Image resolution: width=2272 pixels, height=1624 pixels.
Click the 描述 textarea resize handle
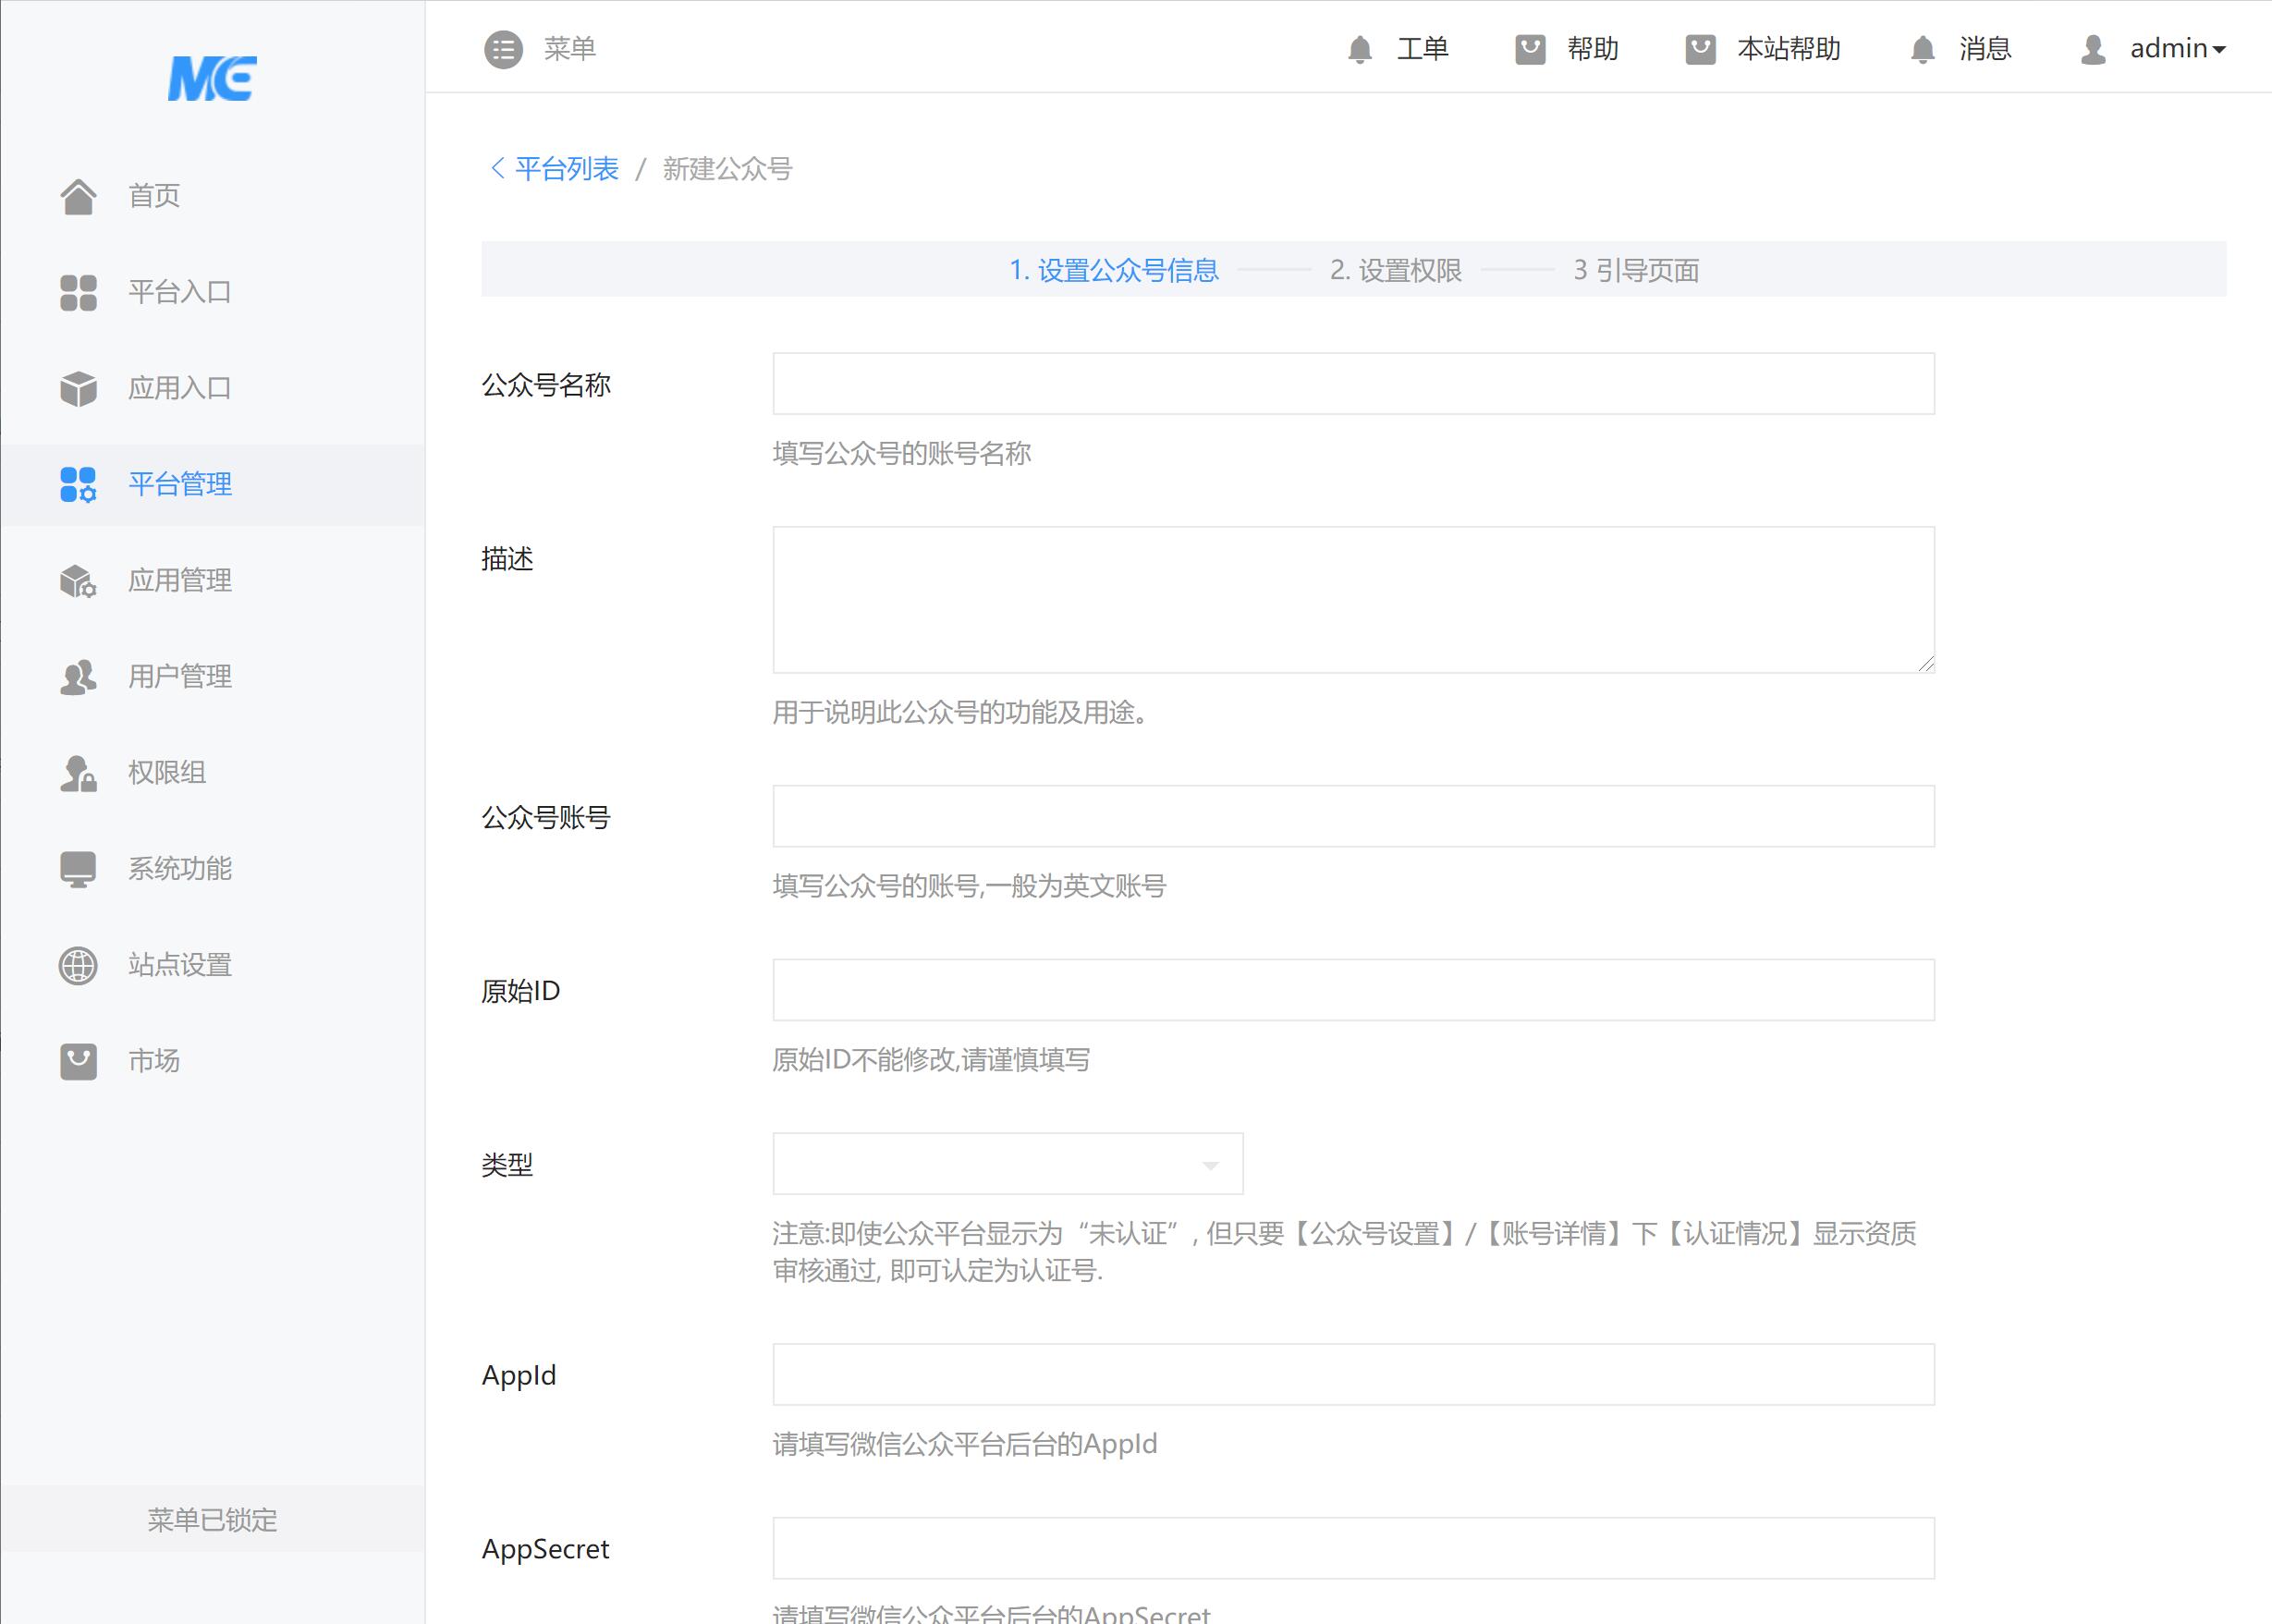(1926, 664)
